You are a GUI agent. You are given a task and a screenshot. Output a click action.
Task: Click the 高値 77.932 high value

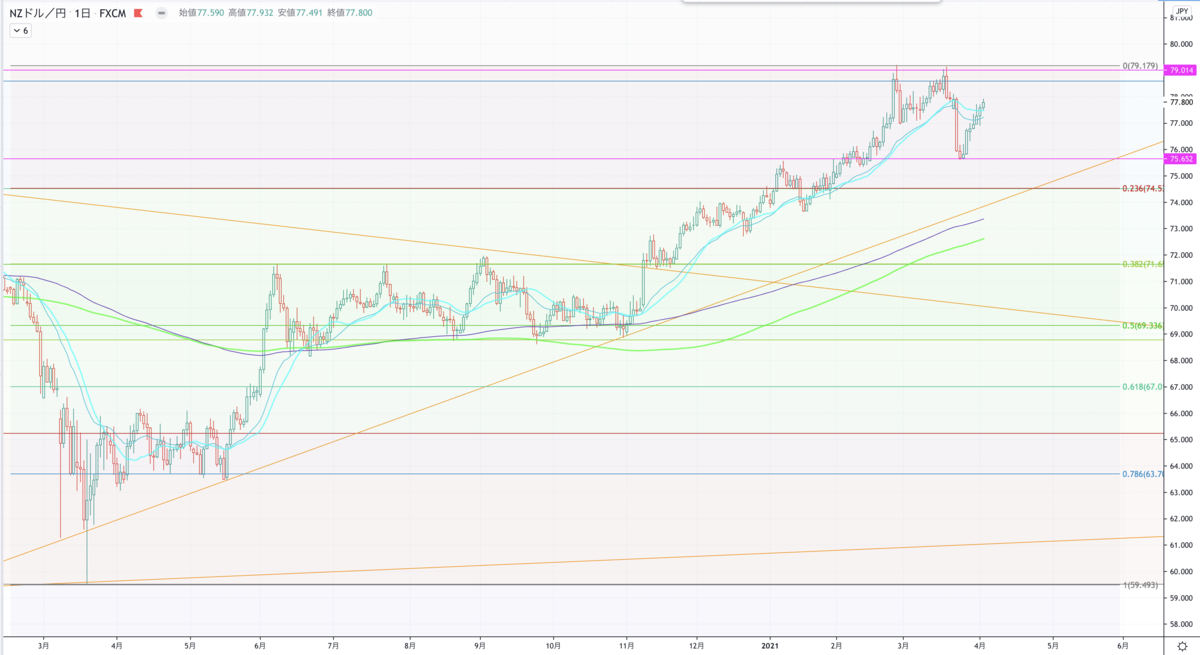[x=260, y=13]
